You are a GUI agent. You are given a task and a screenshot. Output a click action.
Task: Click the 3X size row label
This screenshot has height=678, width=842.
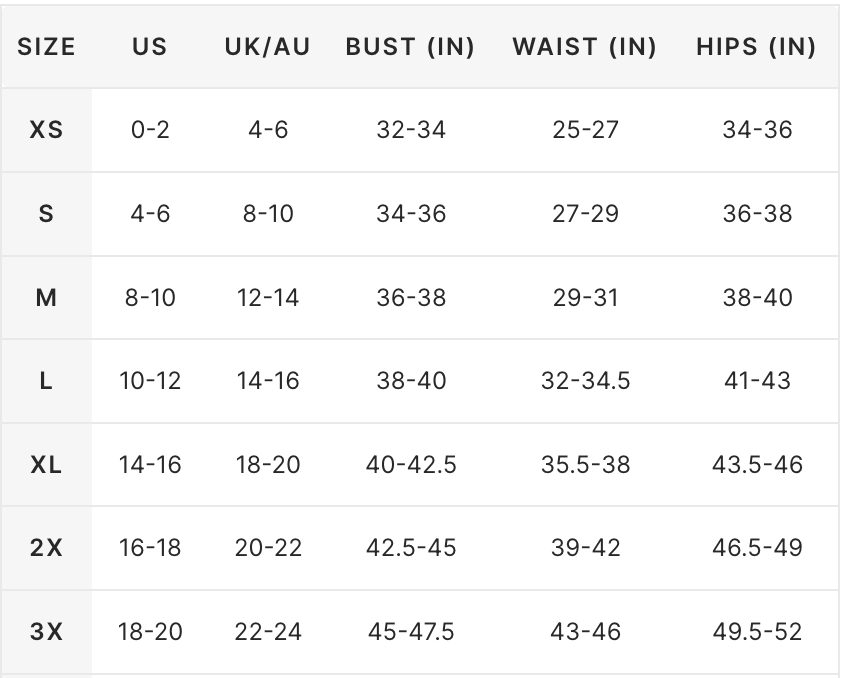46,631
